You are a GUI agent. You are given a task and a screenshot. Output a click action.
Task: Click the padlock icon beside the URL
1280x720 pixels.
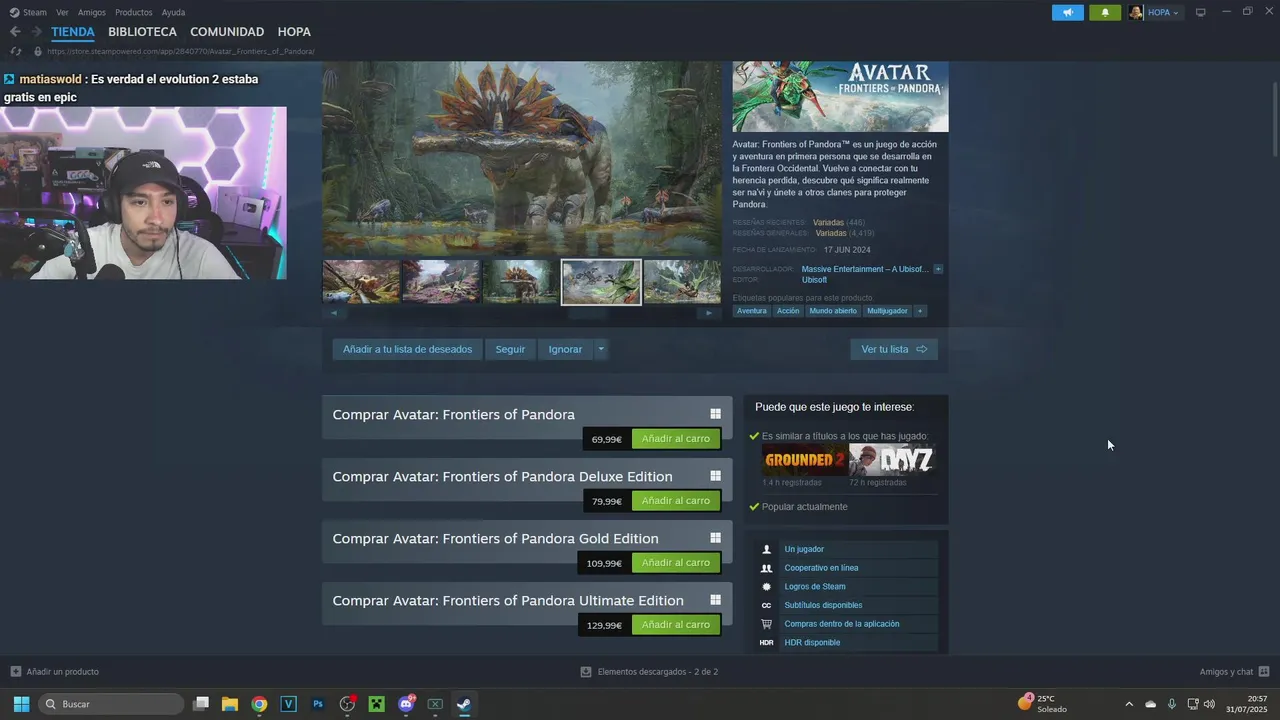[38, 51]
